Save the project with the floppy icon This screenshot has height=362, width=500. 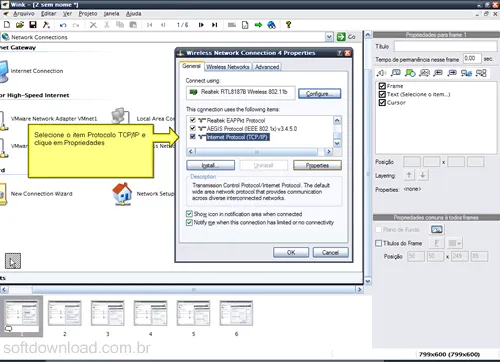tap(33, 25)
